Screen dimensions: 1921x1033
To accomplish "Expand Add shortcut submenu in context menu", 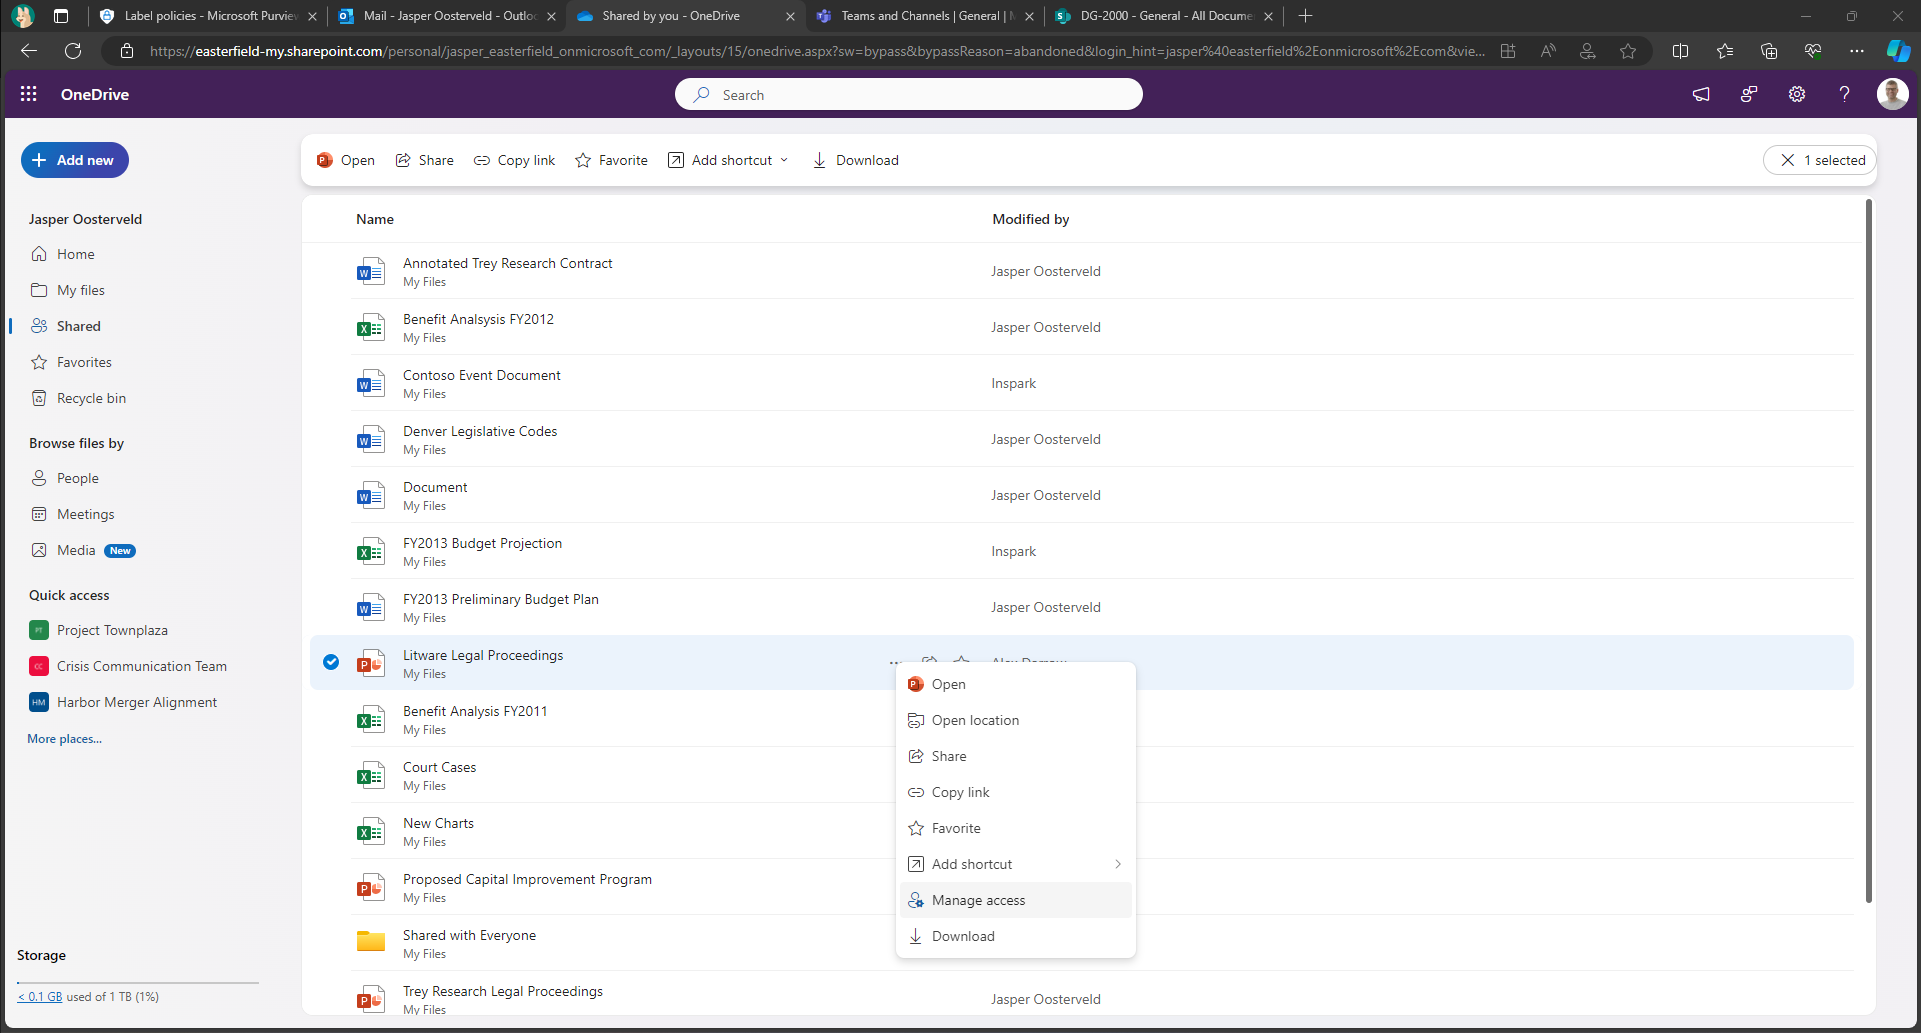I will (x=1118, y=864).
